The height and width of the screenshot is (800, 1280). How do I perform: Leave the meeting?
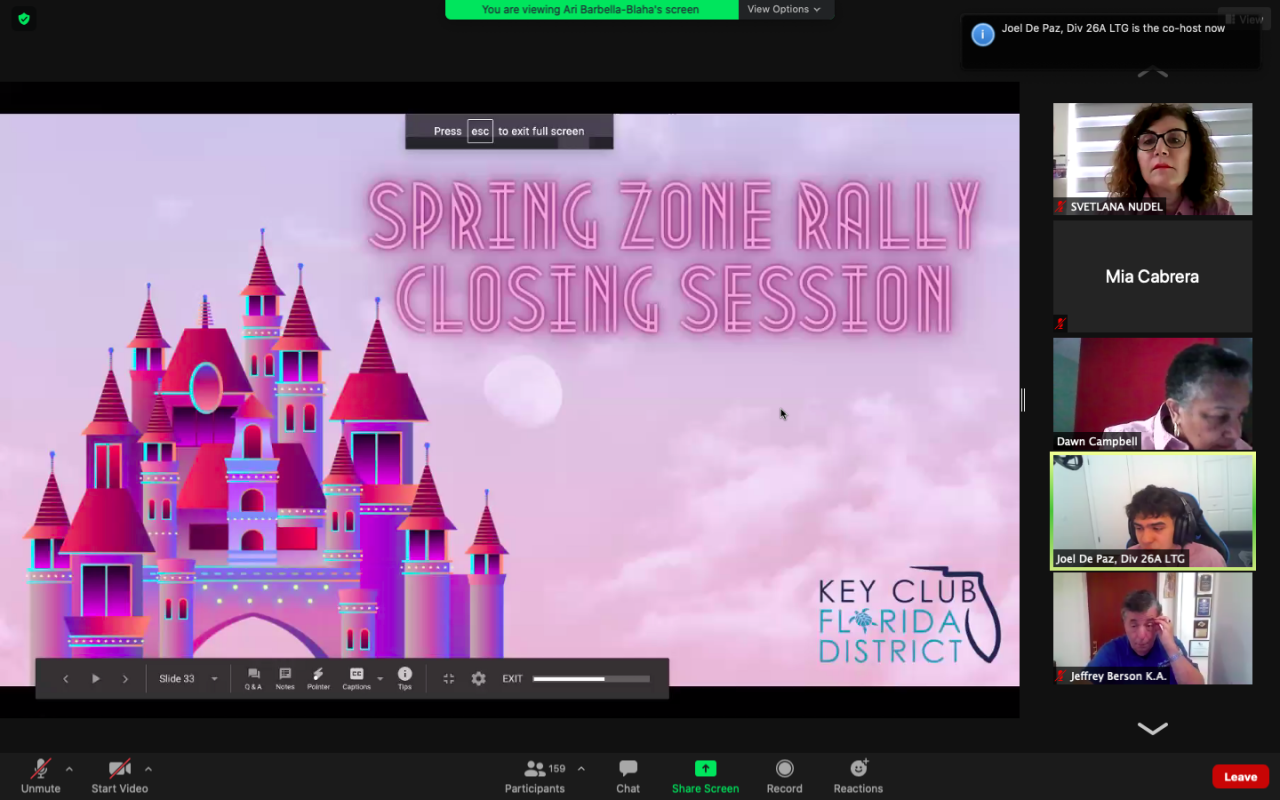[1241, 777]
